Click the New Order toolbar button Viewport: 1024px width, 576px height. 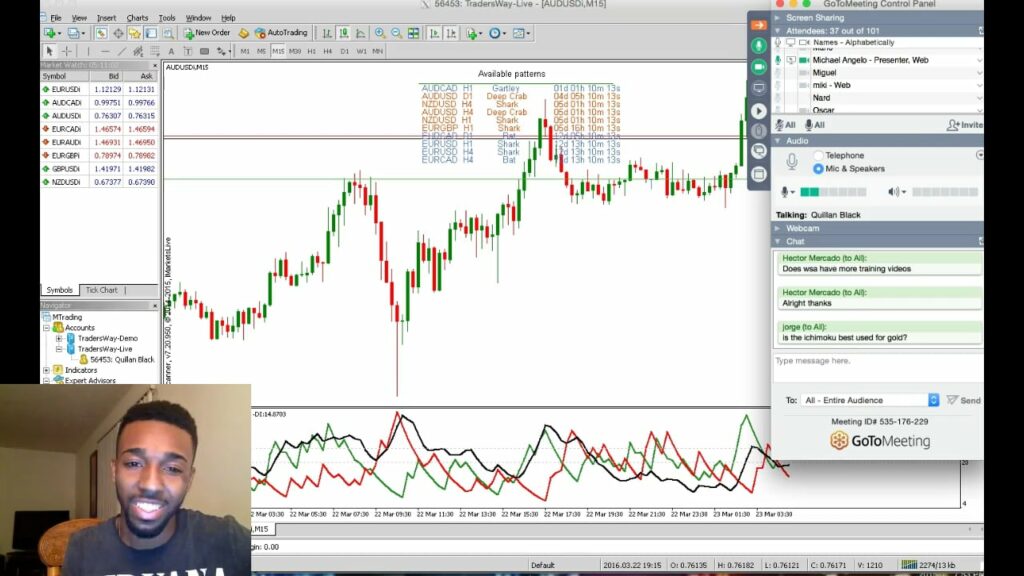207,33
